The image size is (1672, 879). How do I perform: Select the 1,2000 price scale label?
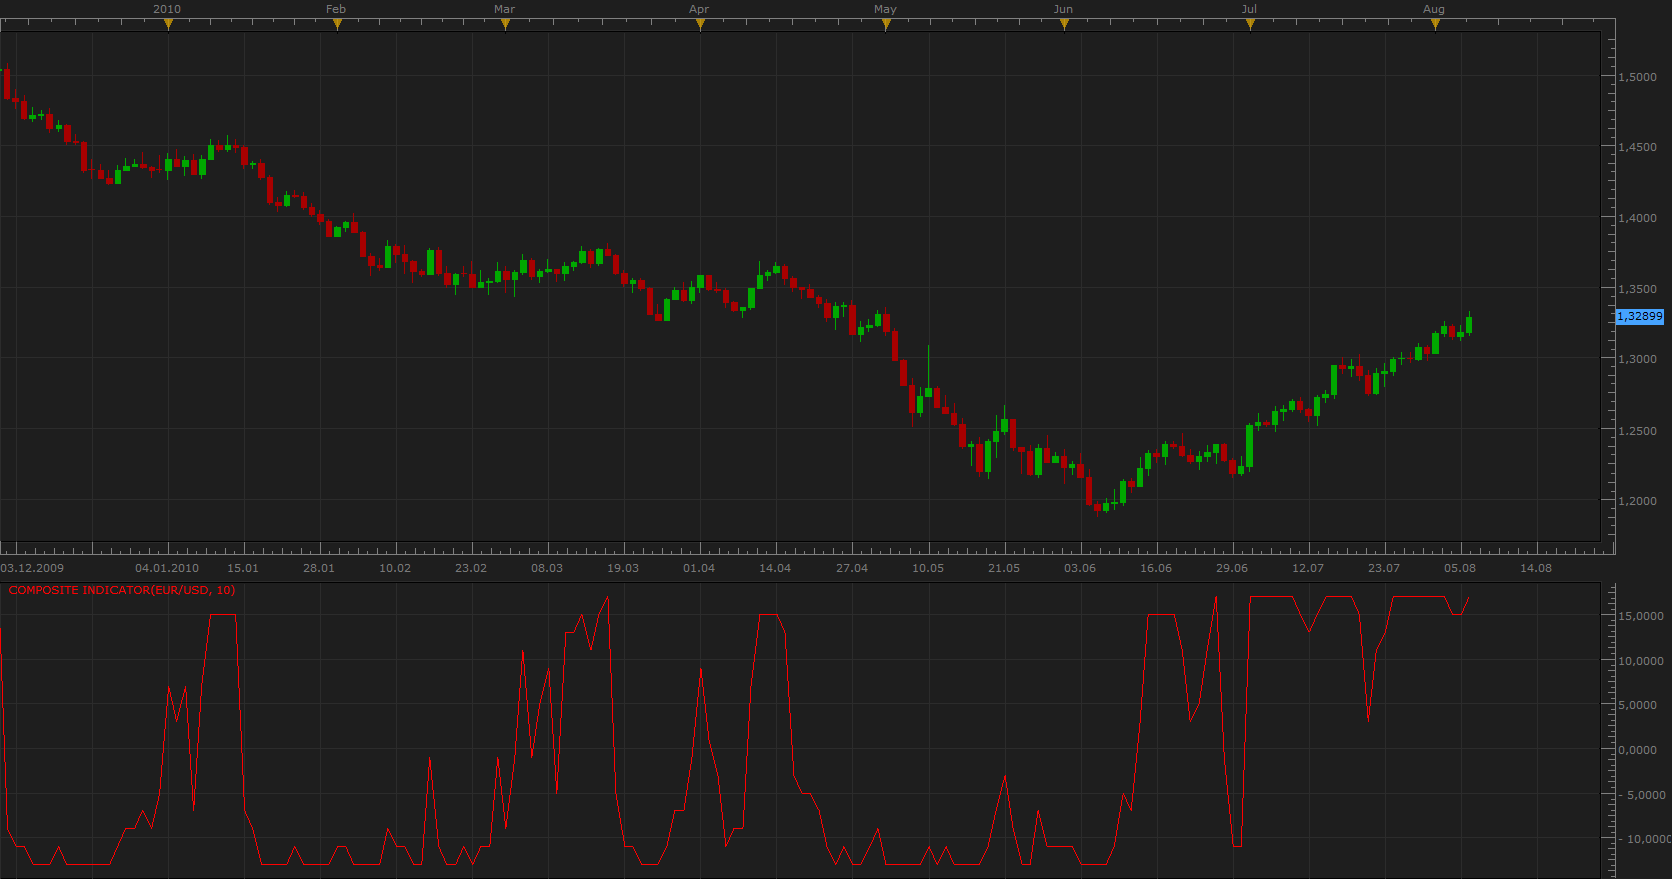[1638, 501]
